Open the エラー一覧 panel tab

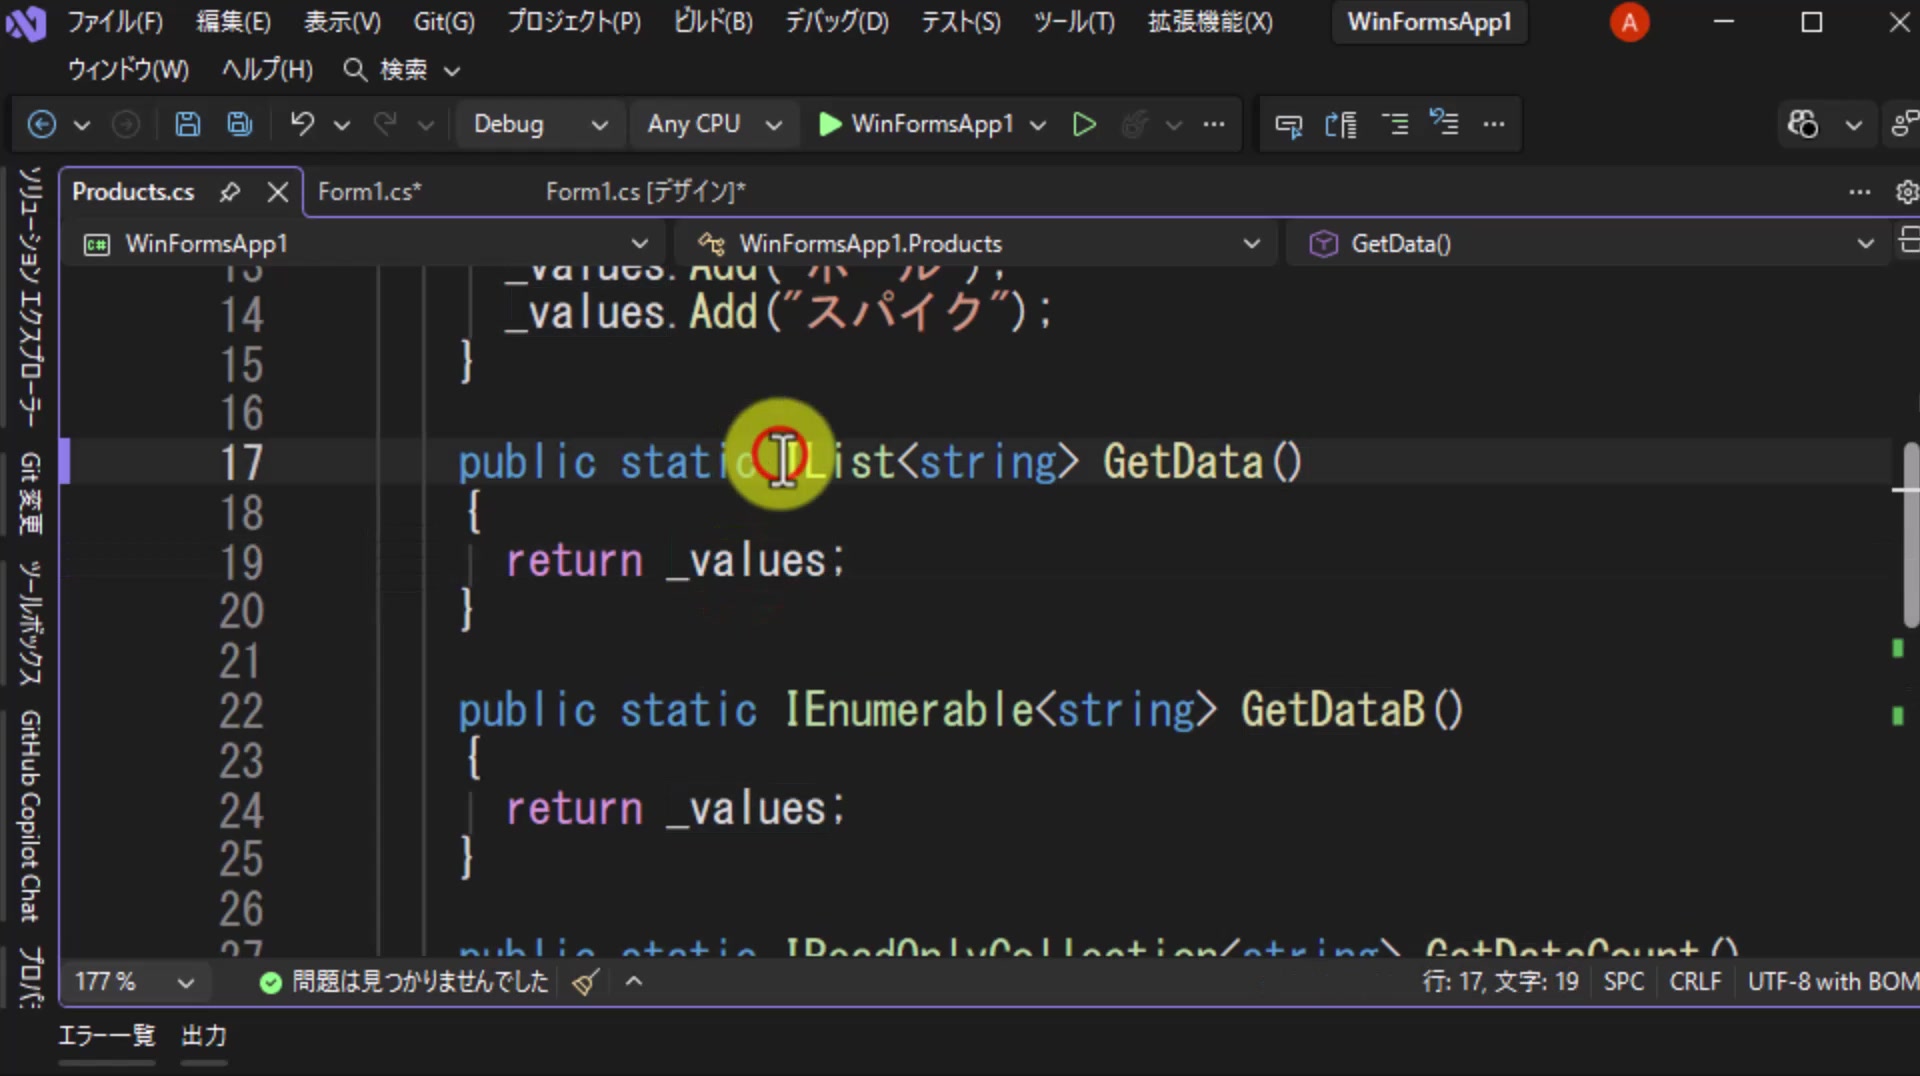click(107, 1035)
